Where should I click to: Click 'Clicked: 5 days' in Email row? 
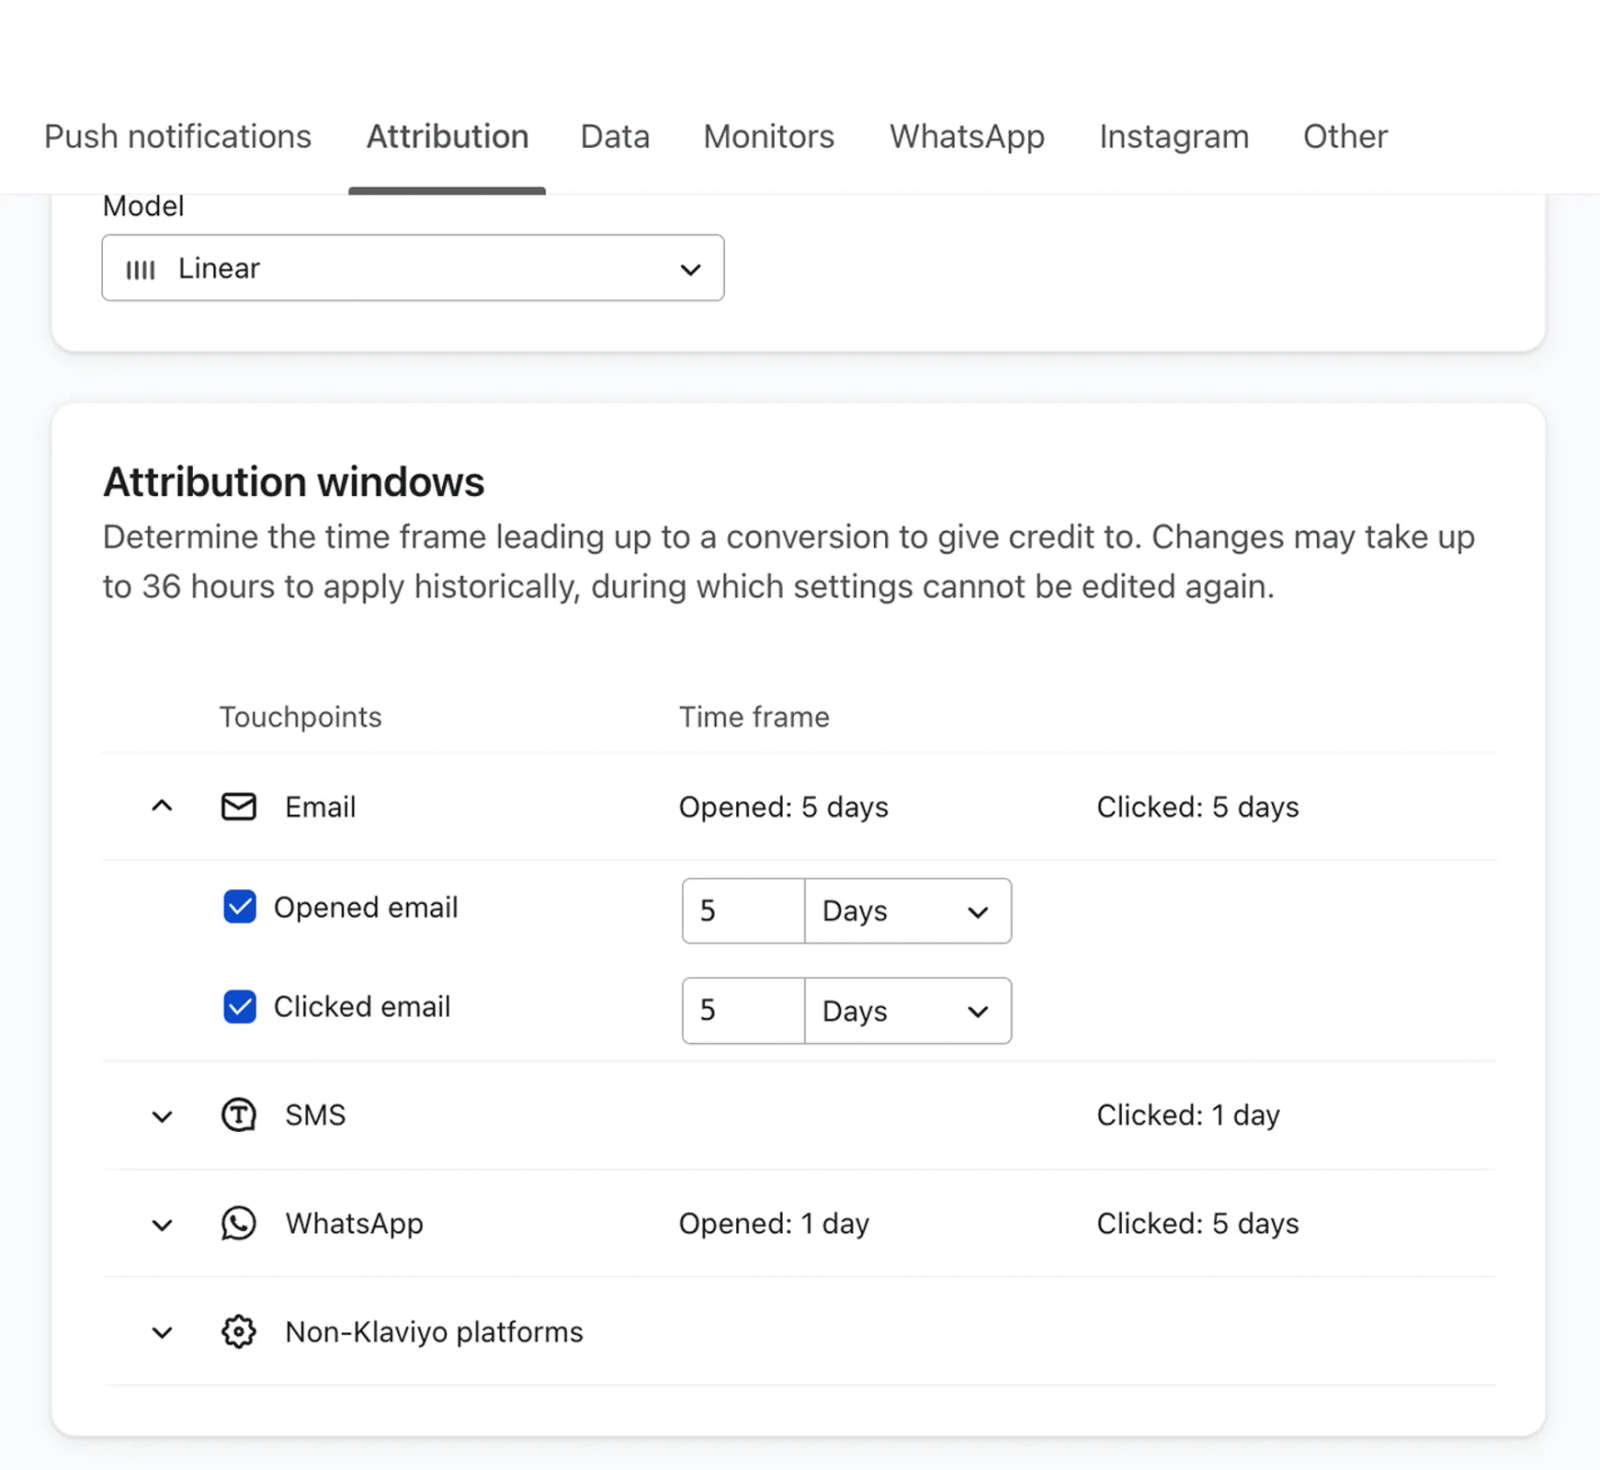pos(1197,807)
